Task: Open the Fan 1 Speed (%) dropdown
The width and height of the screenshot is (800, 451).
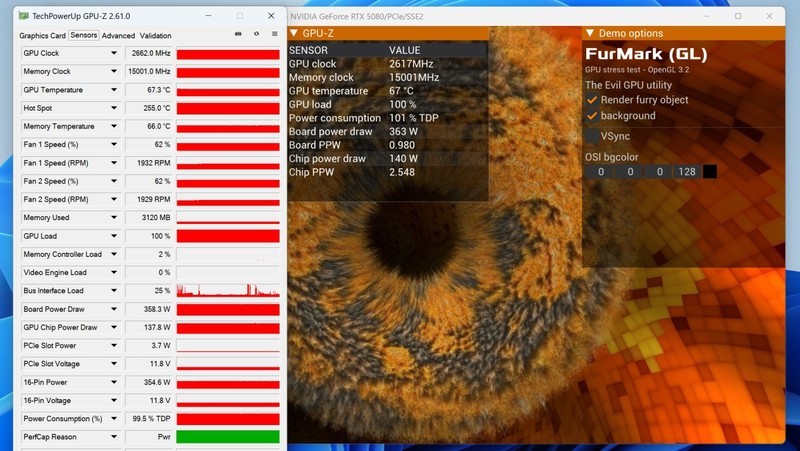Action: click(114, 144)
